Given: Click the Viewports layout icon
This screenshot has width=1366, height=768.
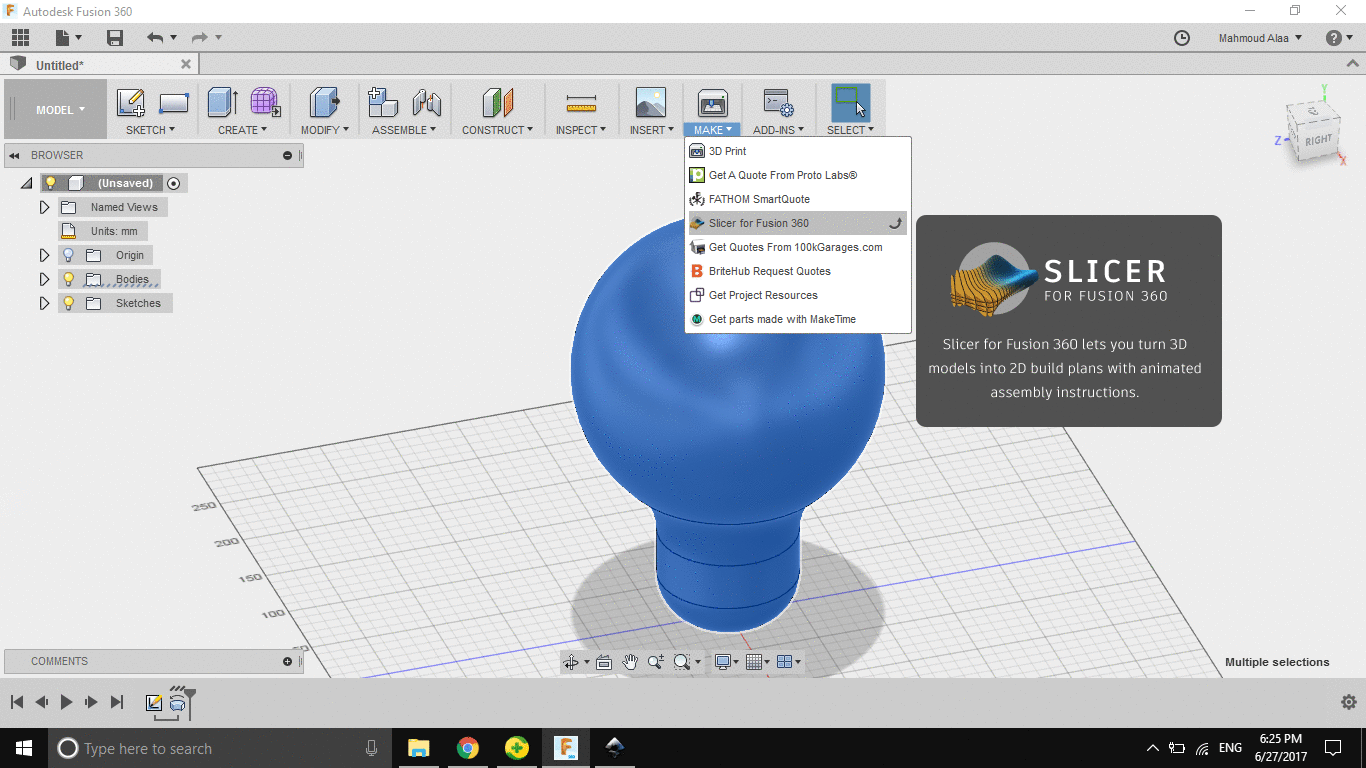Looking at the screenshot, I should coord(785,662).
